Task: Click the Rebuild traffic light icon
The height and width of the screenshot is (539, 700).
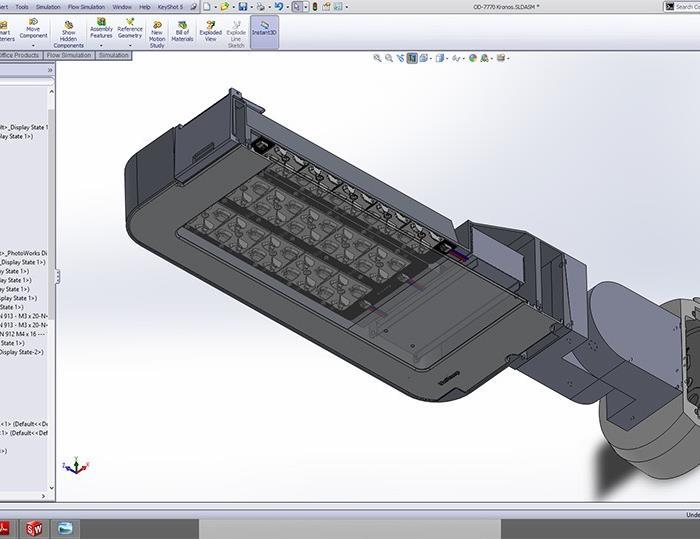Action: [315, 7]
